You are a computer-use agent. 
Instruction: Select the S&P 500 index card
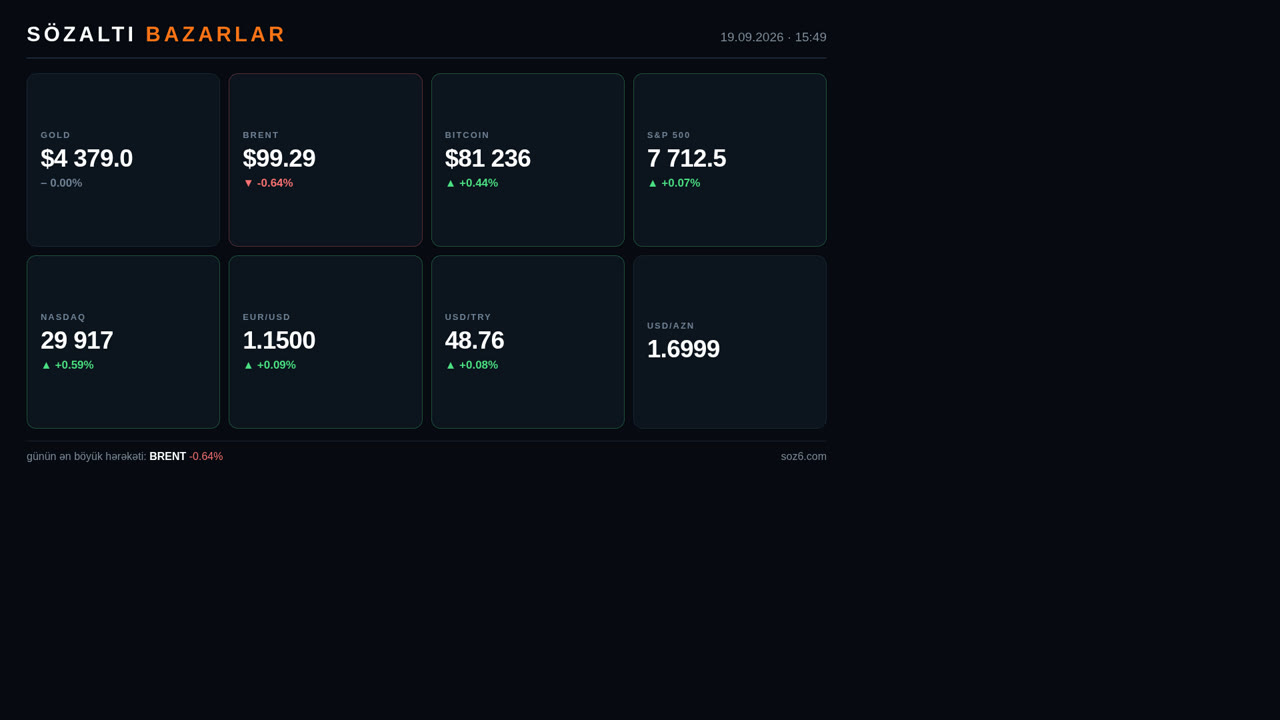pos(730,160)
